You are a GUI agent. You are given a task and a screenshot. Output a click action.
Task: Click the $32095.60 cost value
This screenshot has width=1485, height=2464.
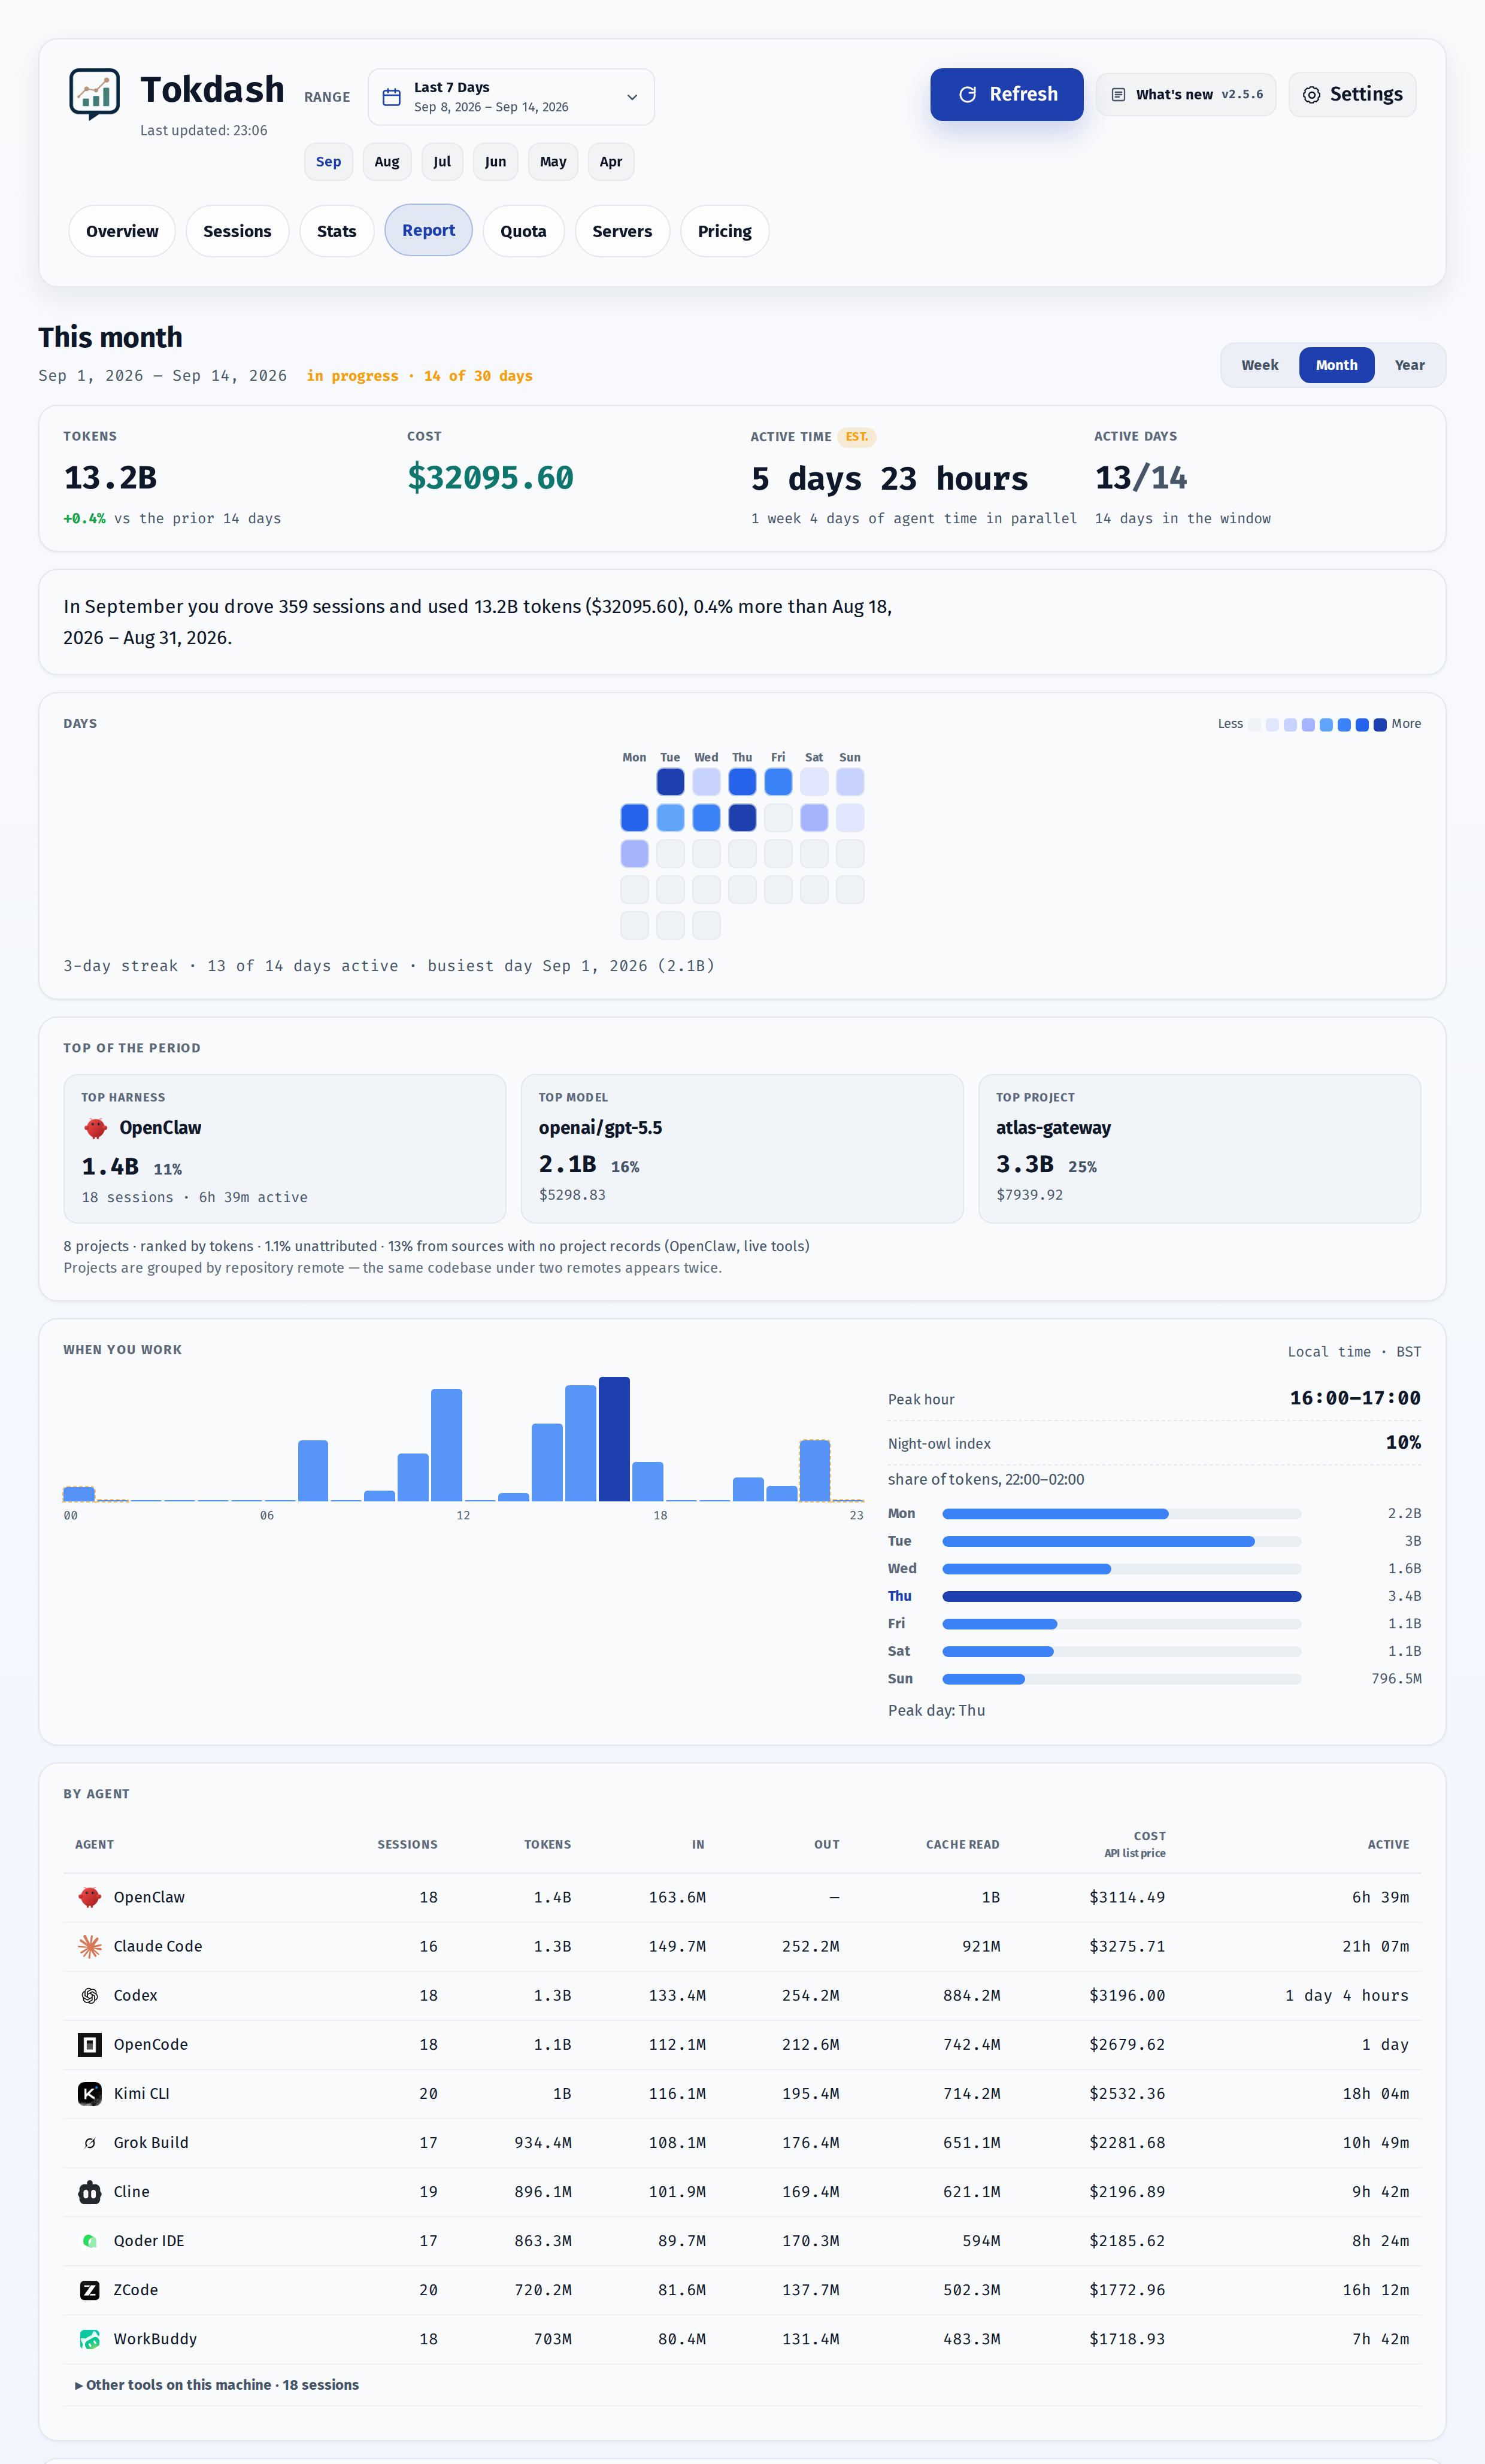490,478
